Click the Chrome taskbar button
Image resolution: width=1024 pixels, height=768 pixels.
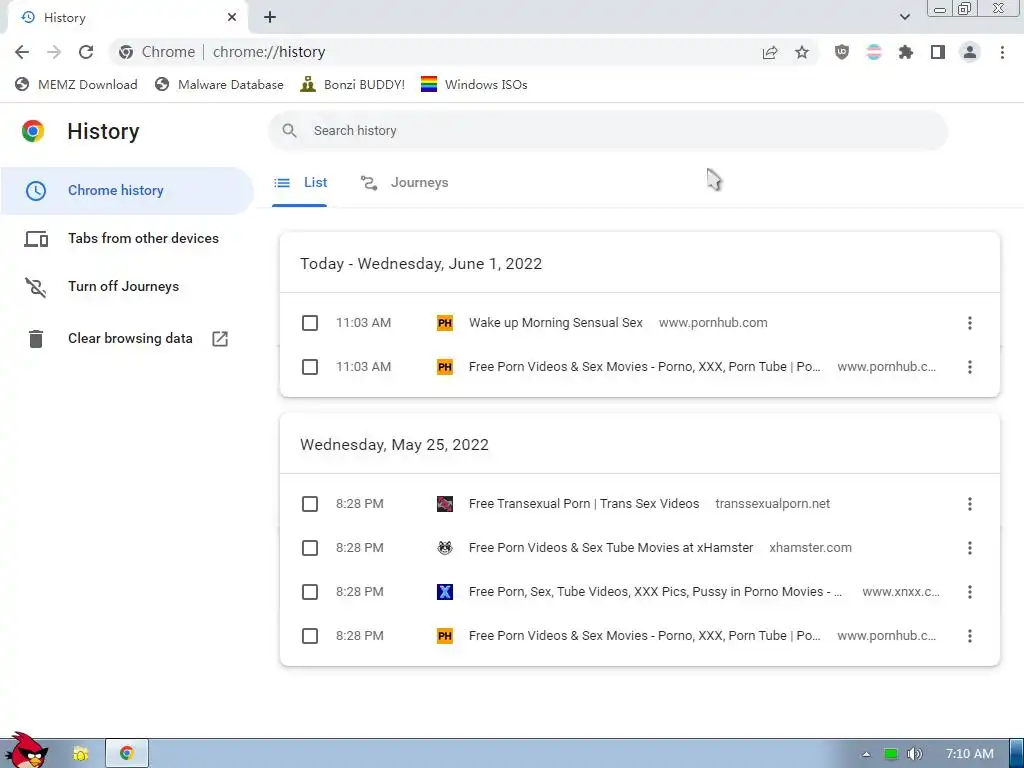tap(127, 754)
